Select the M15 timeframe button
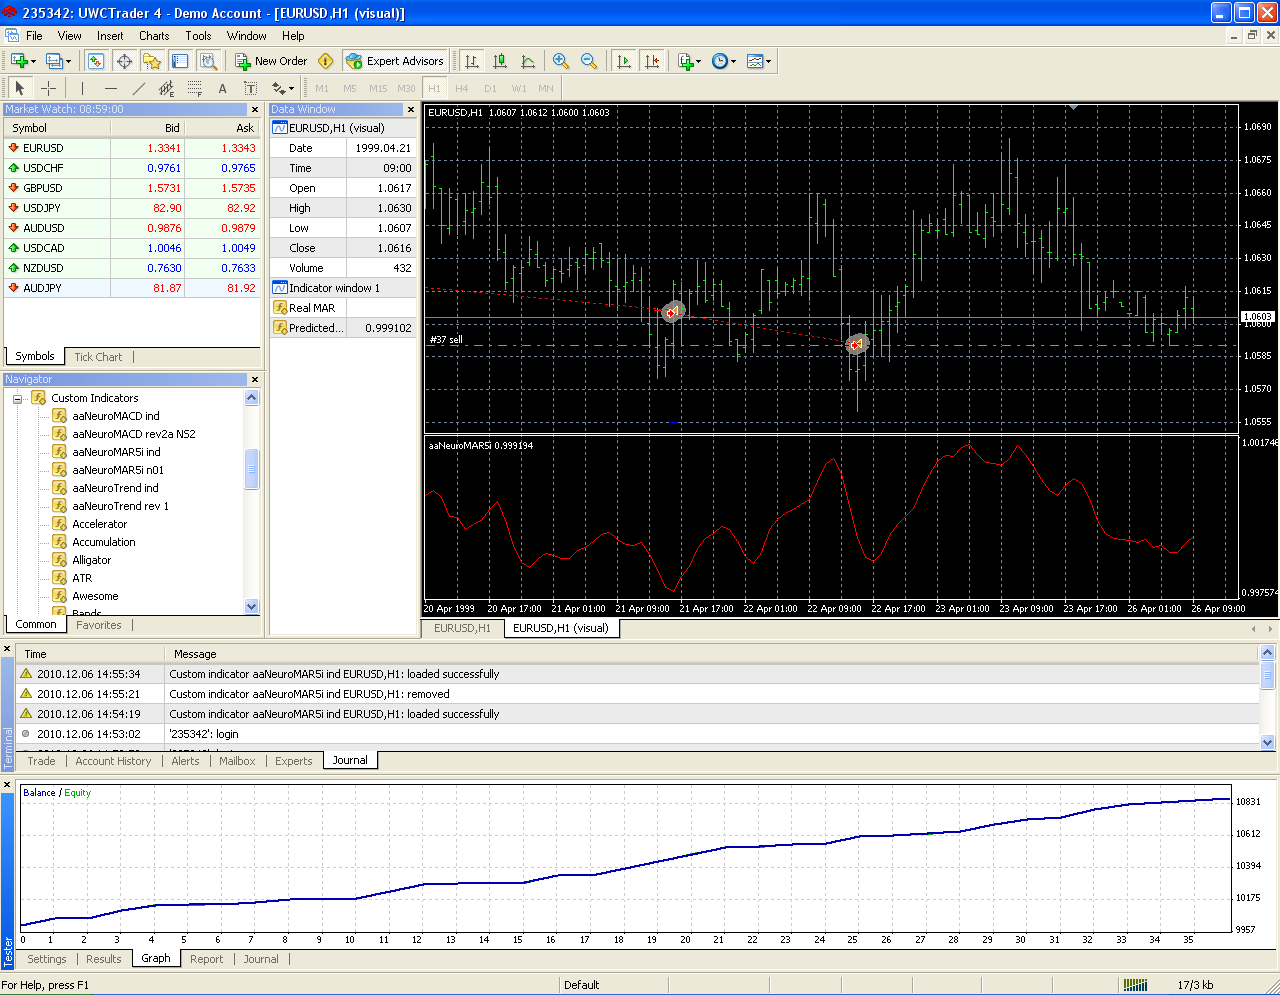 378,88
